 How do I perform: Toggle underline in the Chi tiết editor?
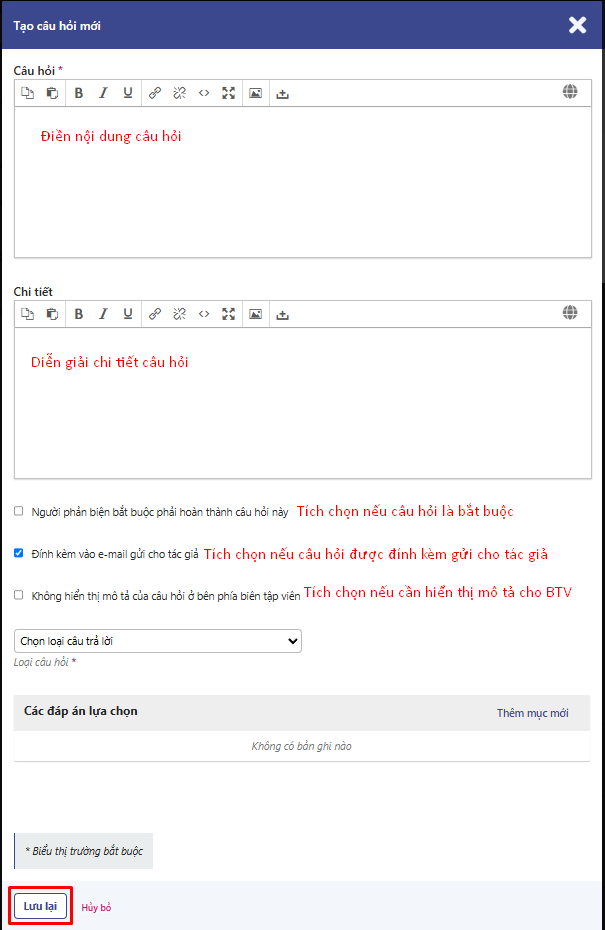128,314
